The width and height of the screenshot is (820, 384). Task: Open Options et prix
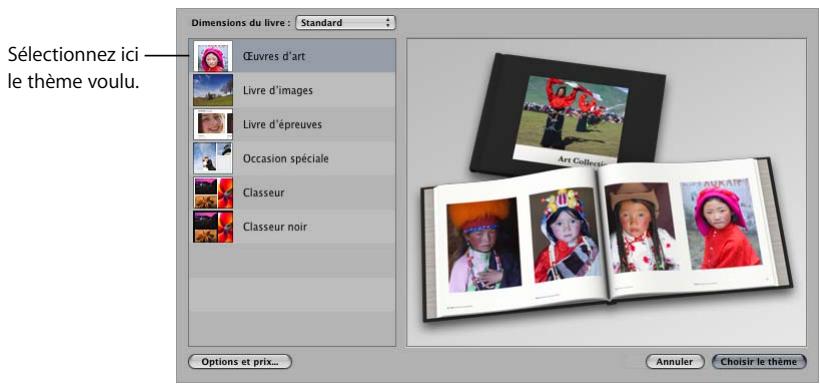tap(240, 362)
